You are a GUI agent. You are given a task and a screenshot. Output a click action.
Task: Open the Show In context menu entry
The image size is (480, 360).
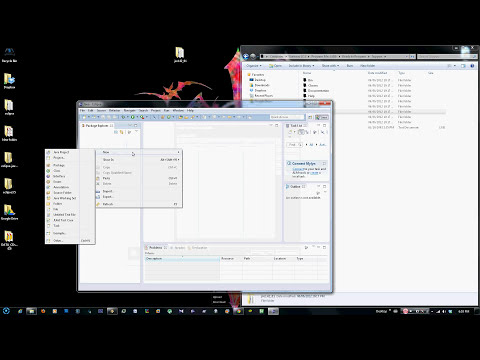point(139,160)
